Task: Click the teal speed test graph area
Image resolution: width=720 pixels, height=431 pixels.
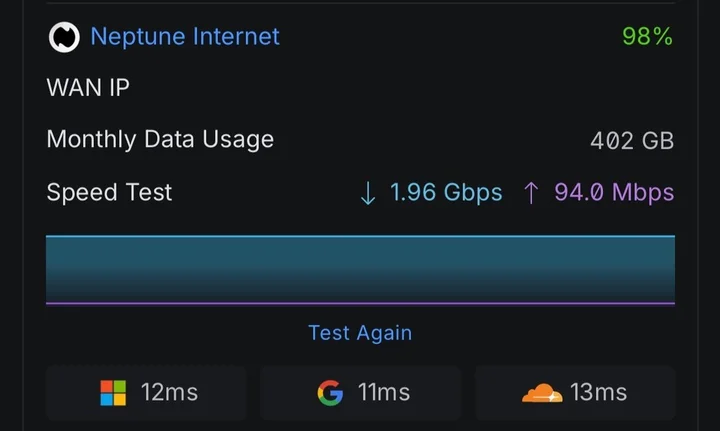Action: pos(360,268)
